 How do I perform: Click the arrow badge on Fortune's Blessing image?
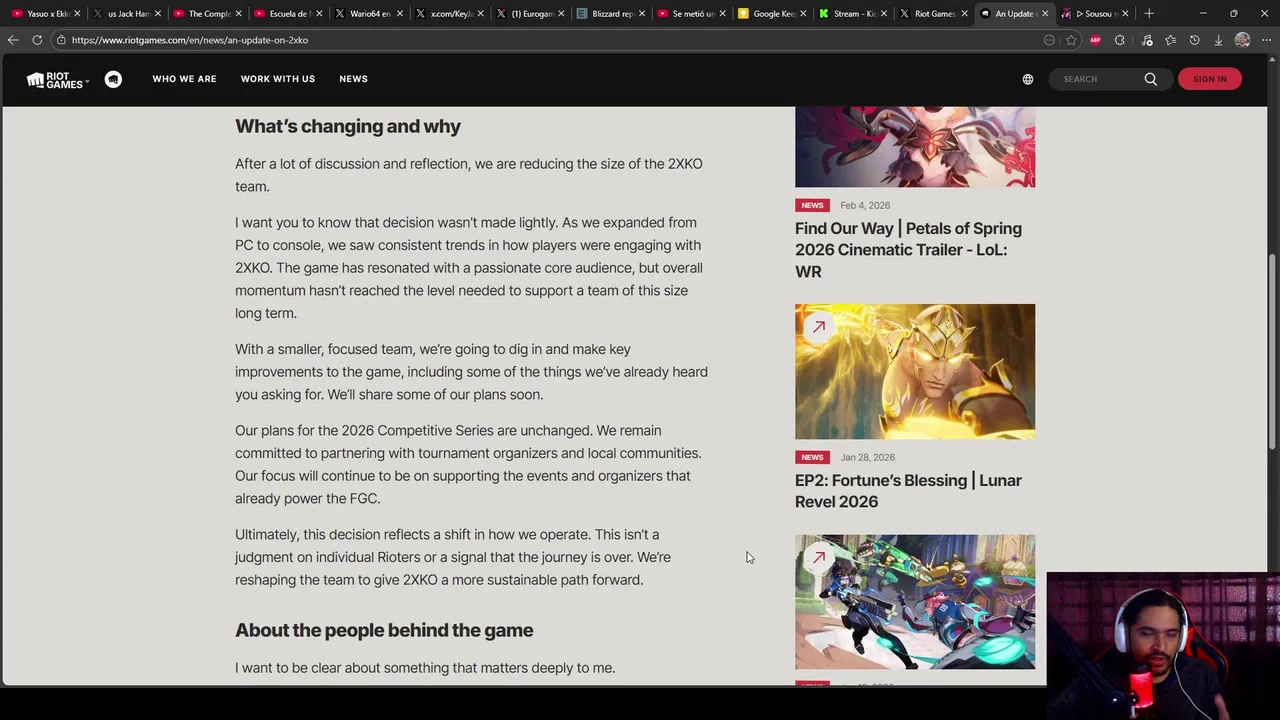818,327
